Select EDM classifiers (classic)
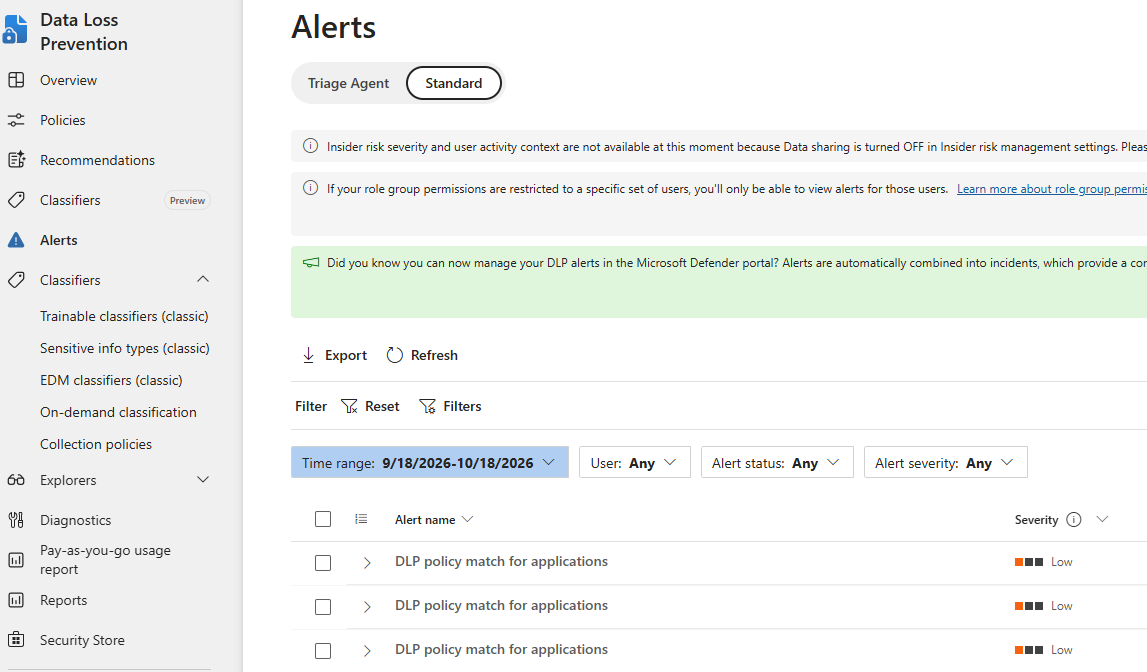Screen dimensions: 1147x672 coord(111,380)
